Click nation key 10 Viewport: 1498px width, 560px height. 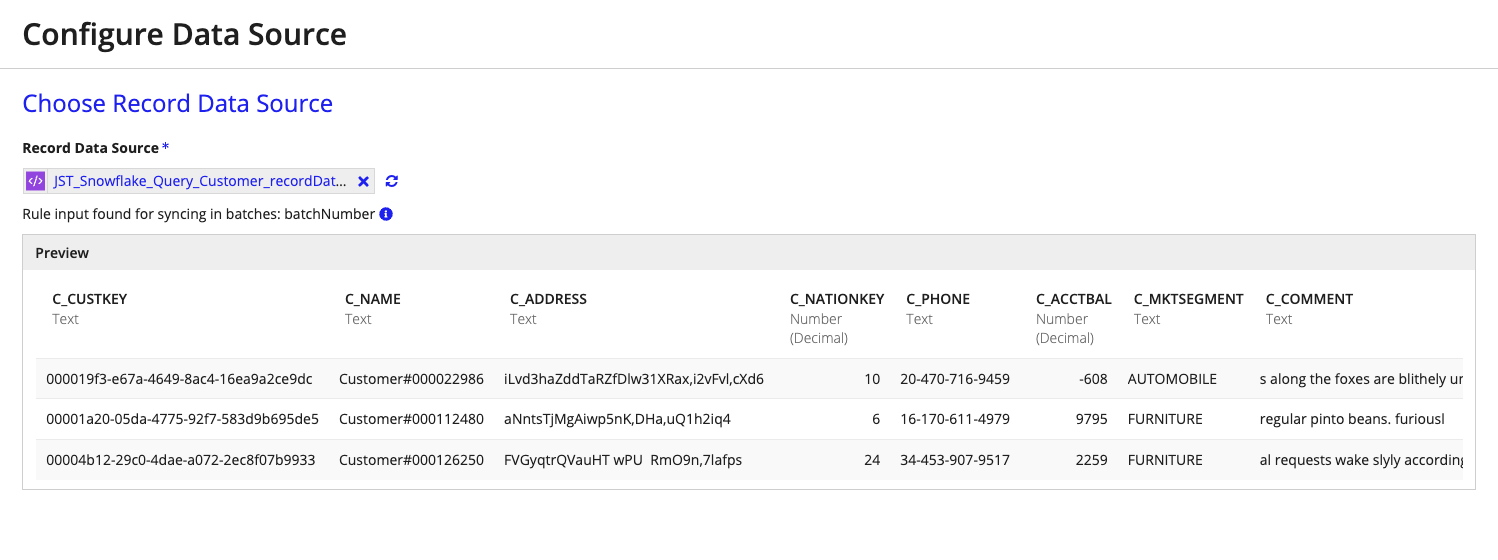[x=872, y=379]
